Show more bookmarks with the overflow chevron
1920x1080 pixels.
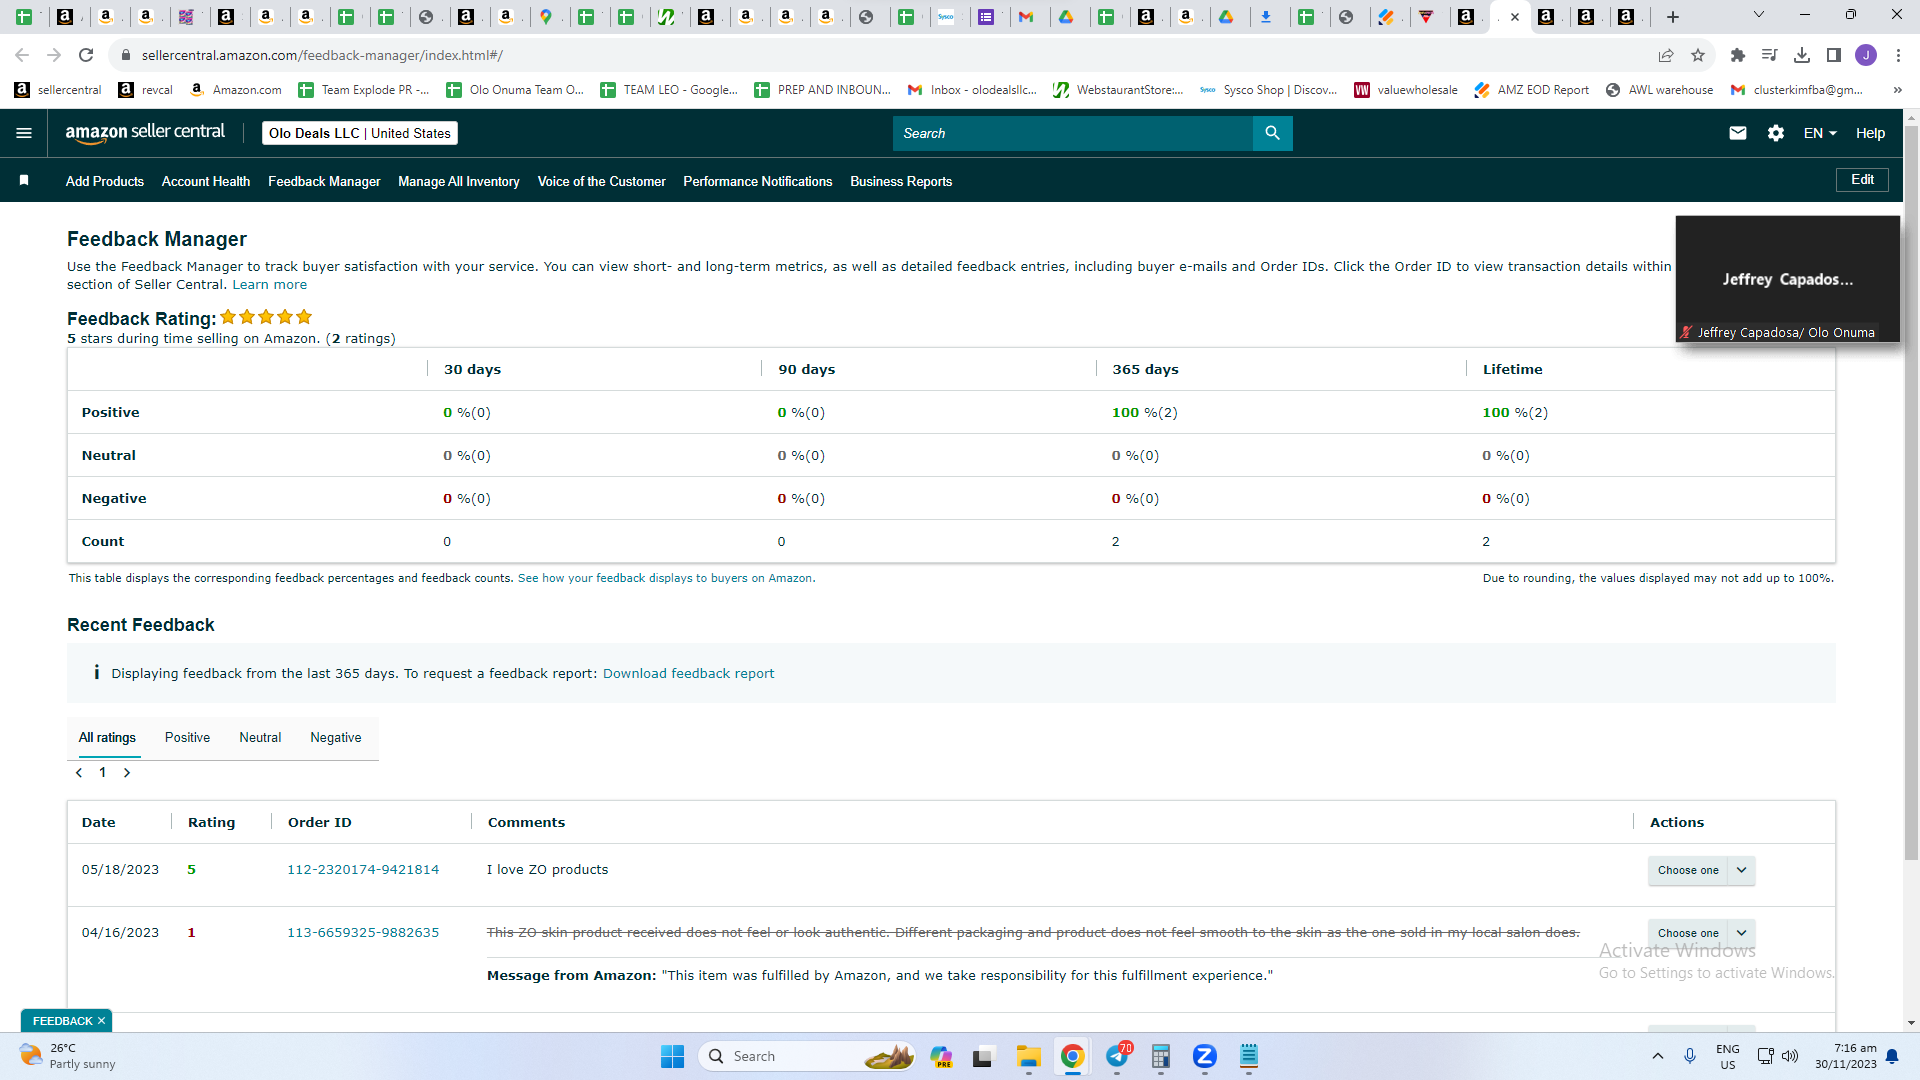coord(1897,90)
